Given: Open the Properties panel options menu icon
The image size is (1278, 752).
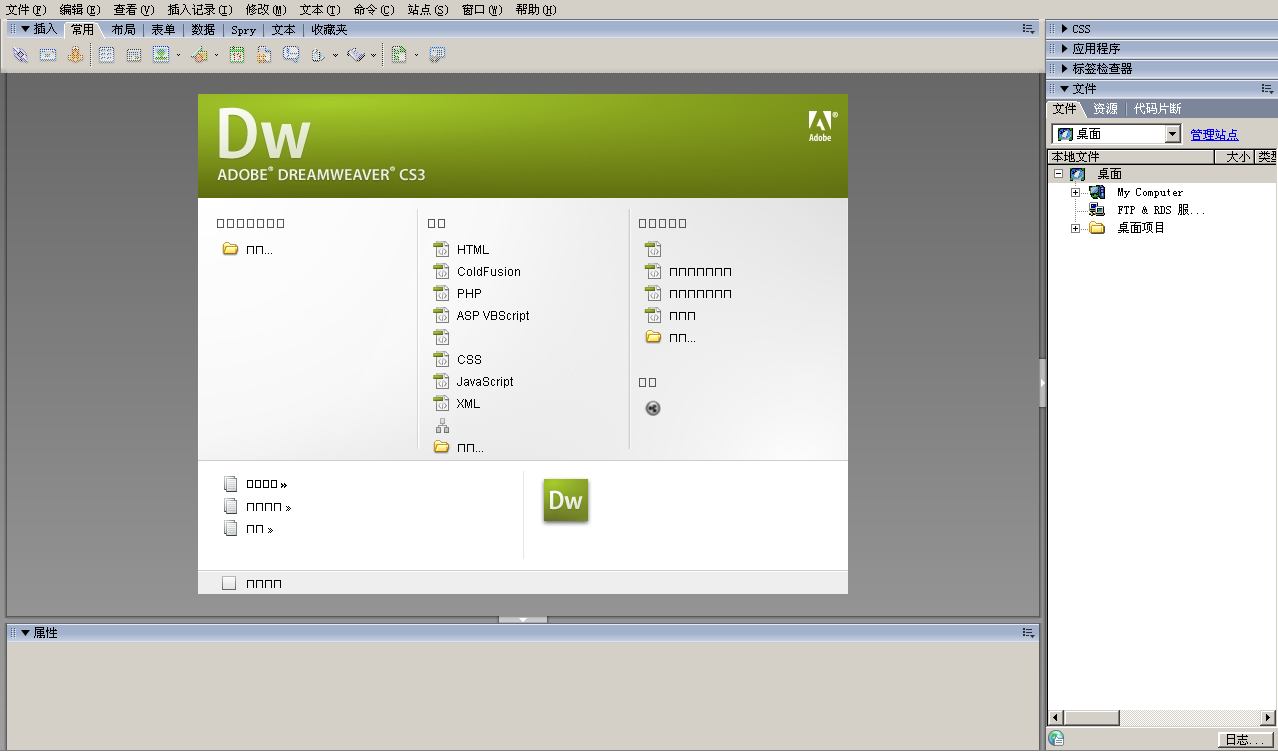Looking at the screenshot, I should (1028, 633).
